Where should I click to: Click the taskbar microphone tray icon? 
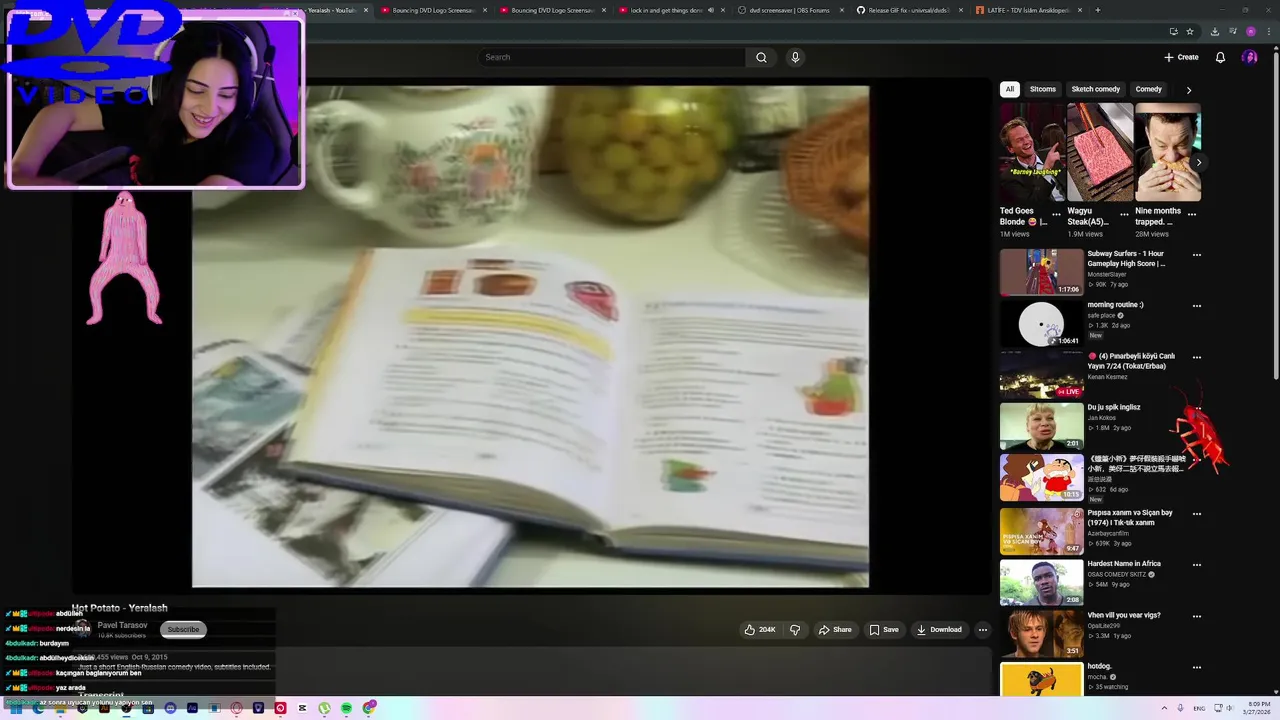(x=1181, y=708)
